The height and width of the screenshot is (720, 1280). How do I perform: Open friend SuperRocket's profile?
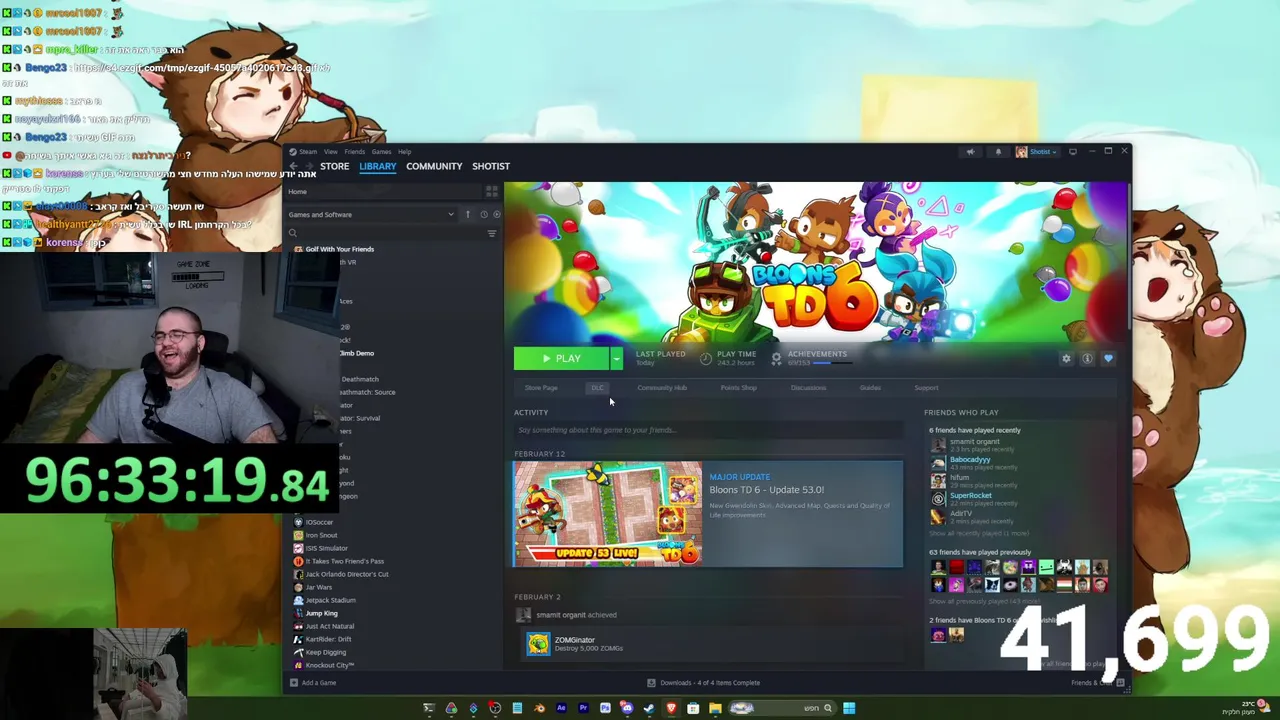[970, 496]
